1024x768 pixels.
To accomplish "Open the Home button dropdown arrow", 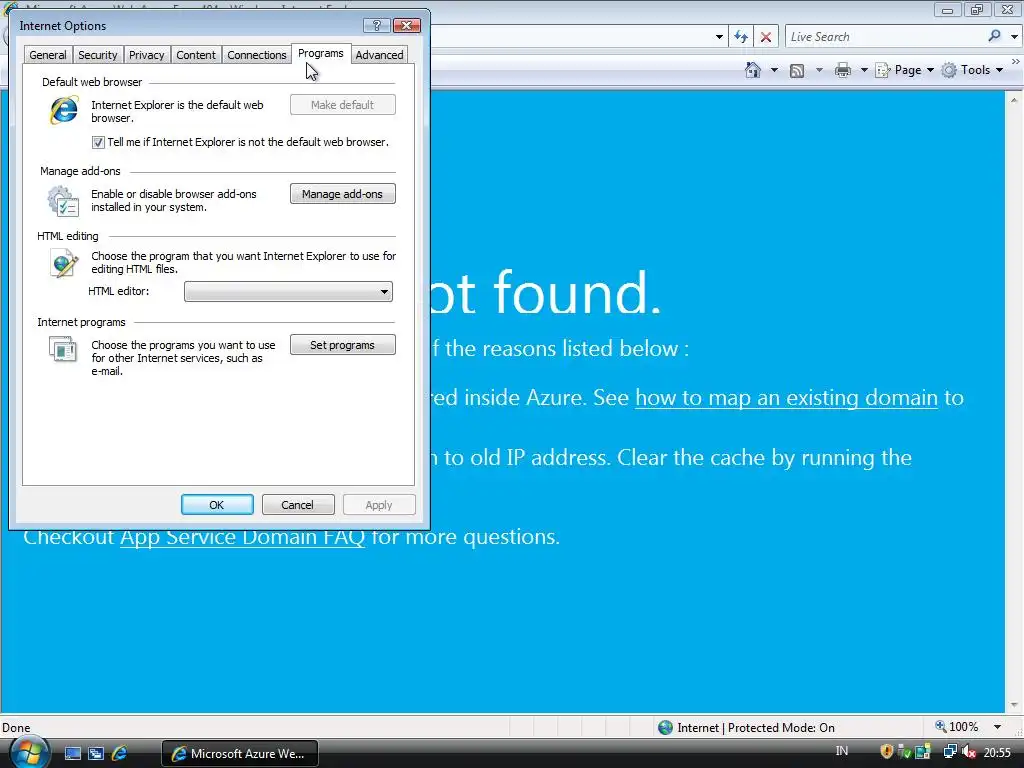I will [x=774, y=70].
